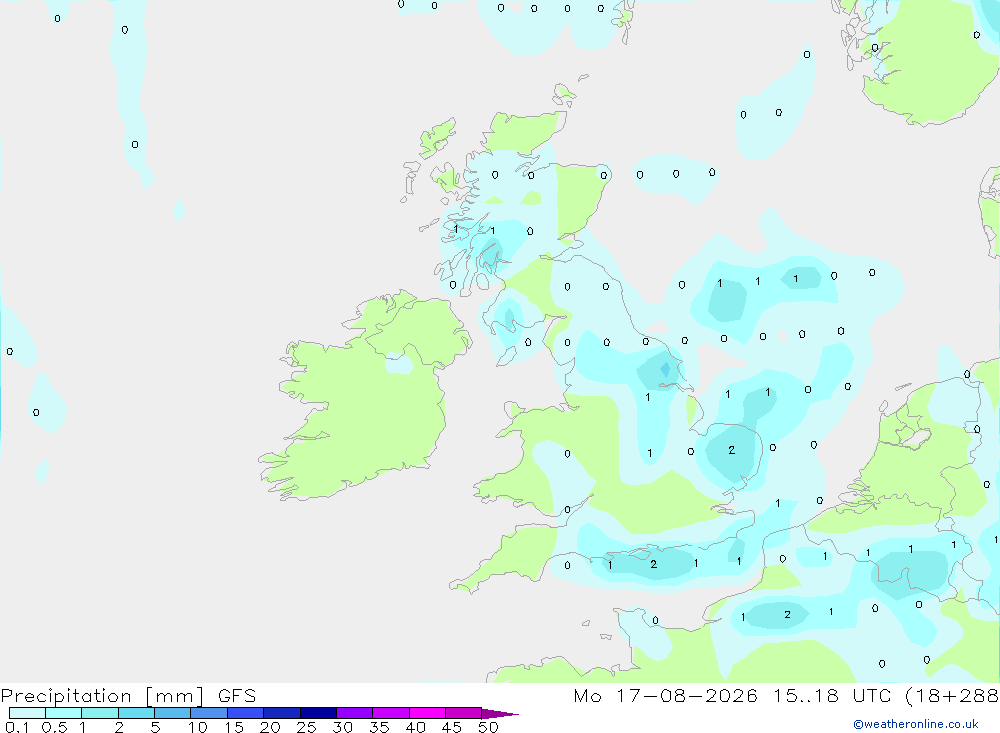Click the 5–10 mm blue legend swatch
The width and height of the screenshot is (1000, 733).
[172, 713]
